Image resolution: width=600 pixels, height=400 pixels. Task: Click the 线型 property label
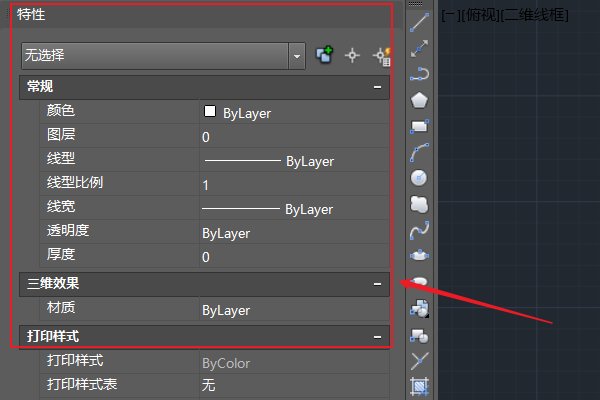(x=60, y=158)
